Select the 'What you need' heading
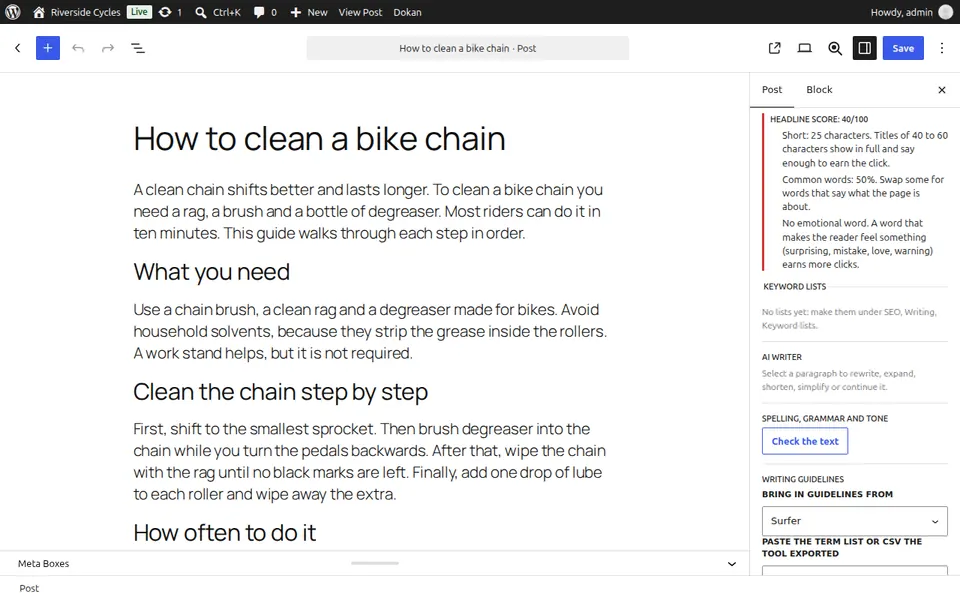 tap(212, 272)
